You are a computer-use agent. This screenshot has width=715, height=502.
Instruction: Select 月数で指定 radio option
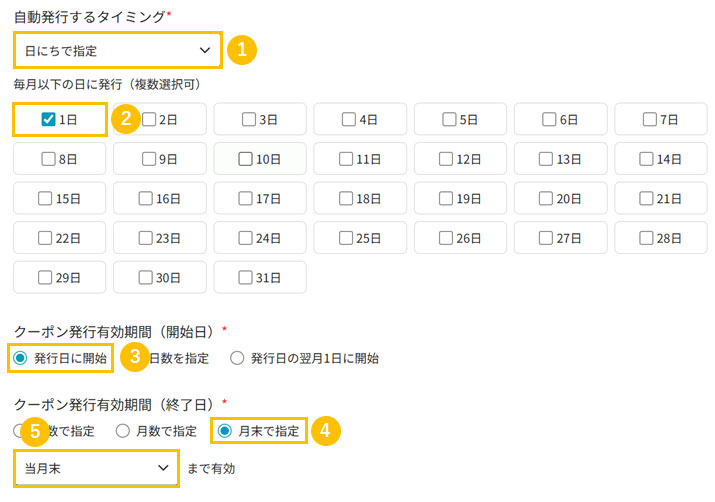(x=123, y=431)
